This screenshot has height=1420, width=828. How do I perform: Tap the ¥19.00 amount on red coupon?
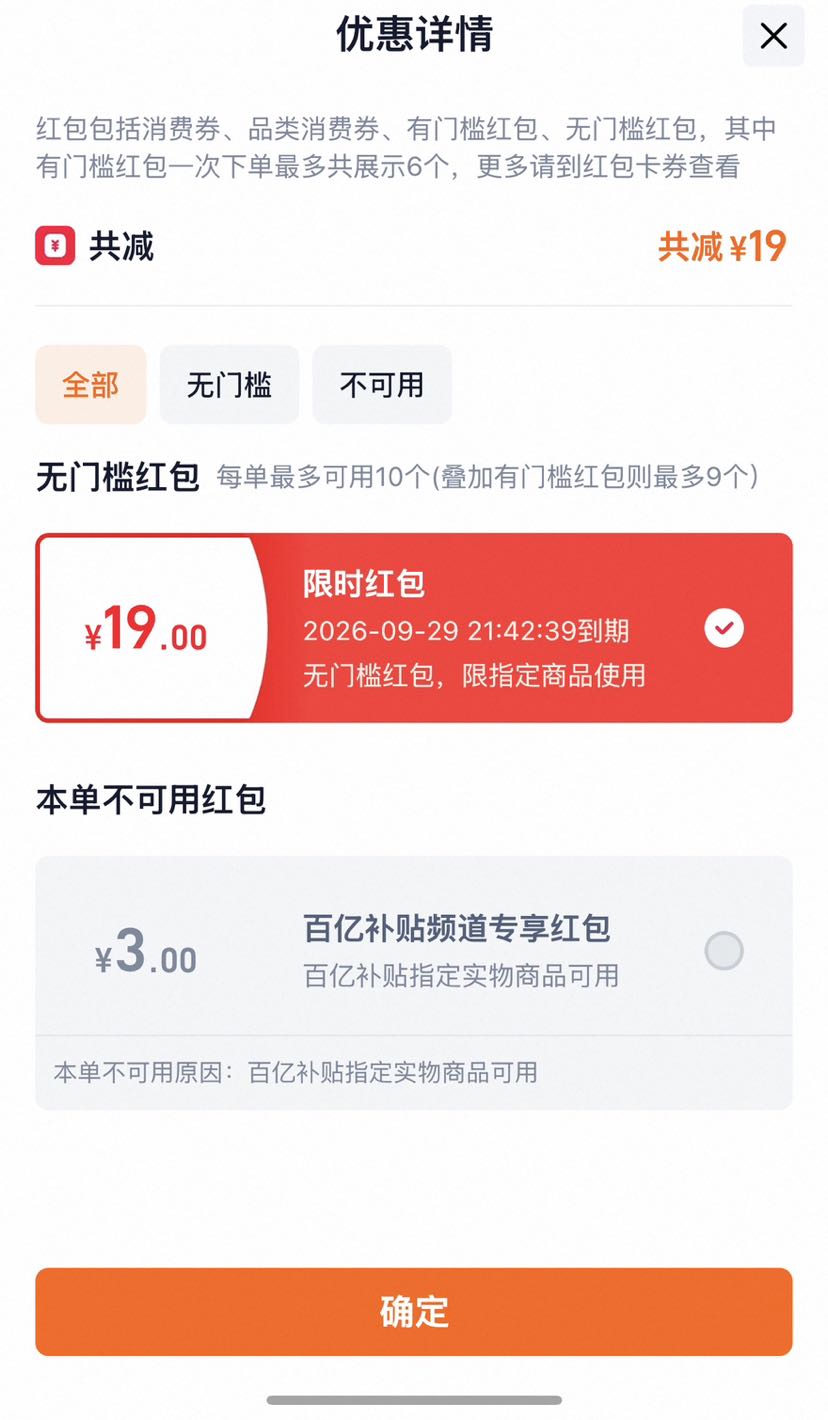pyautogui.click(x=146, y=630)
